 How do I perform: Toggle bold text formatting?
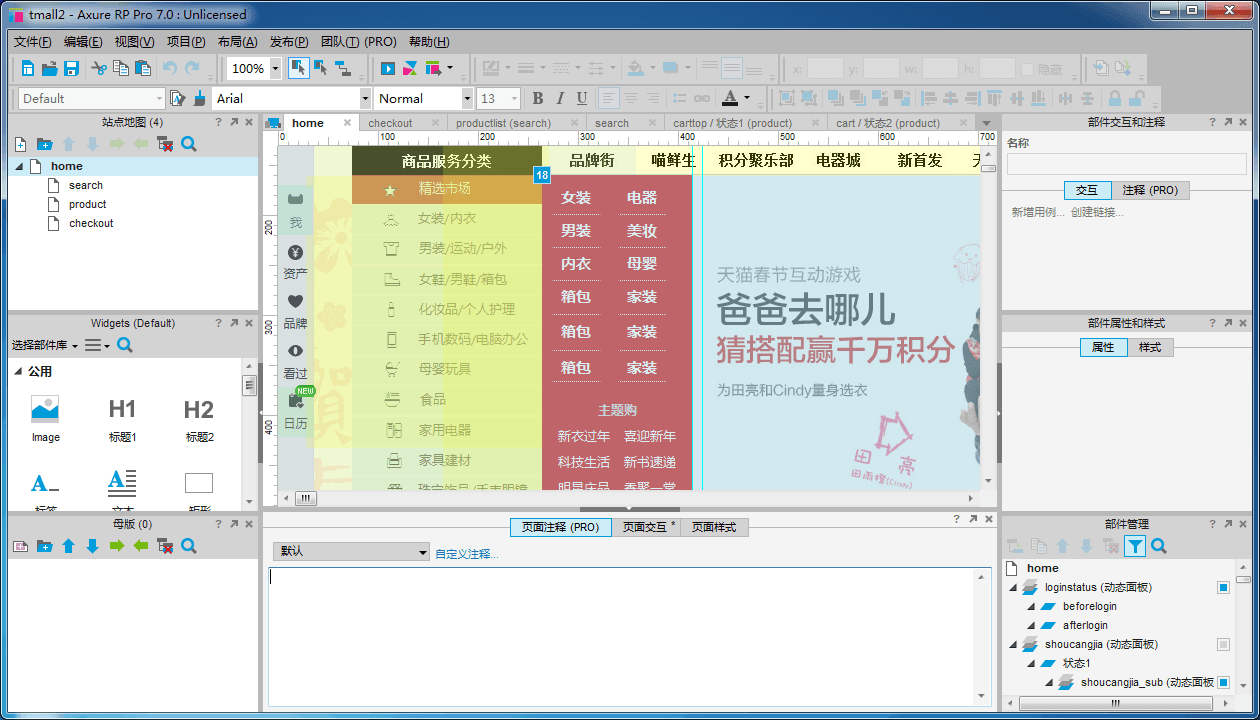click(x=537, y=98)
